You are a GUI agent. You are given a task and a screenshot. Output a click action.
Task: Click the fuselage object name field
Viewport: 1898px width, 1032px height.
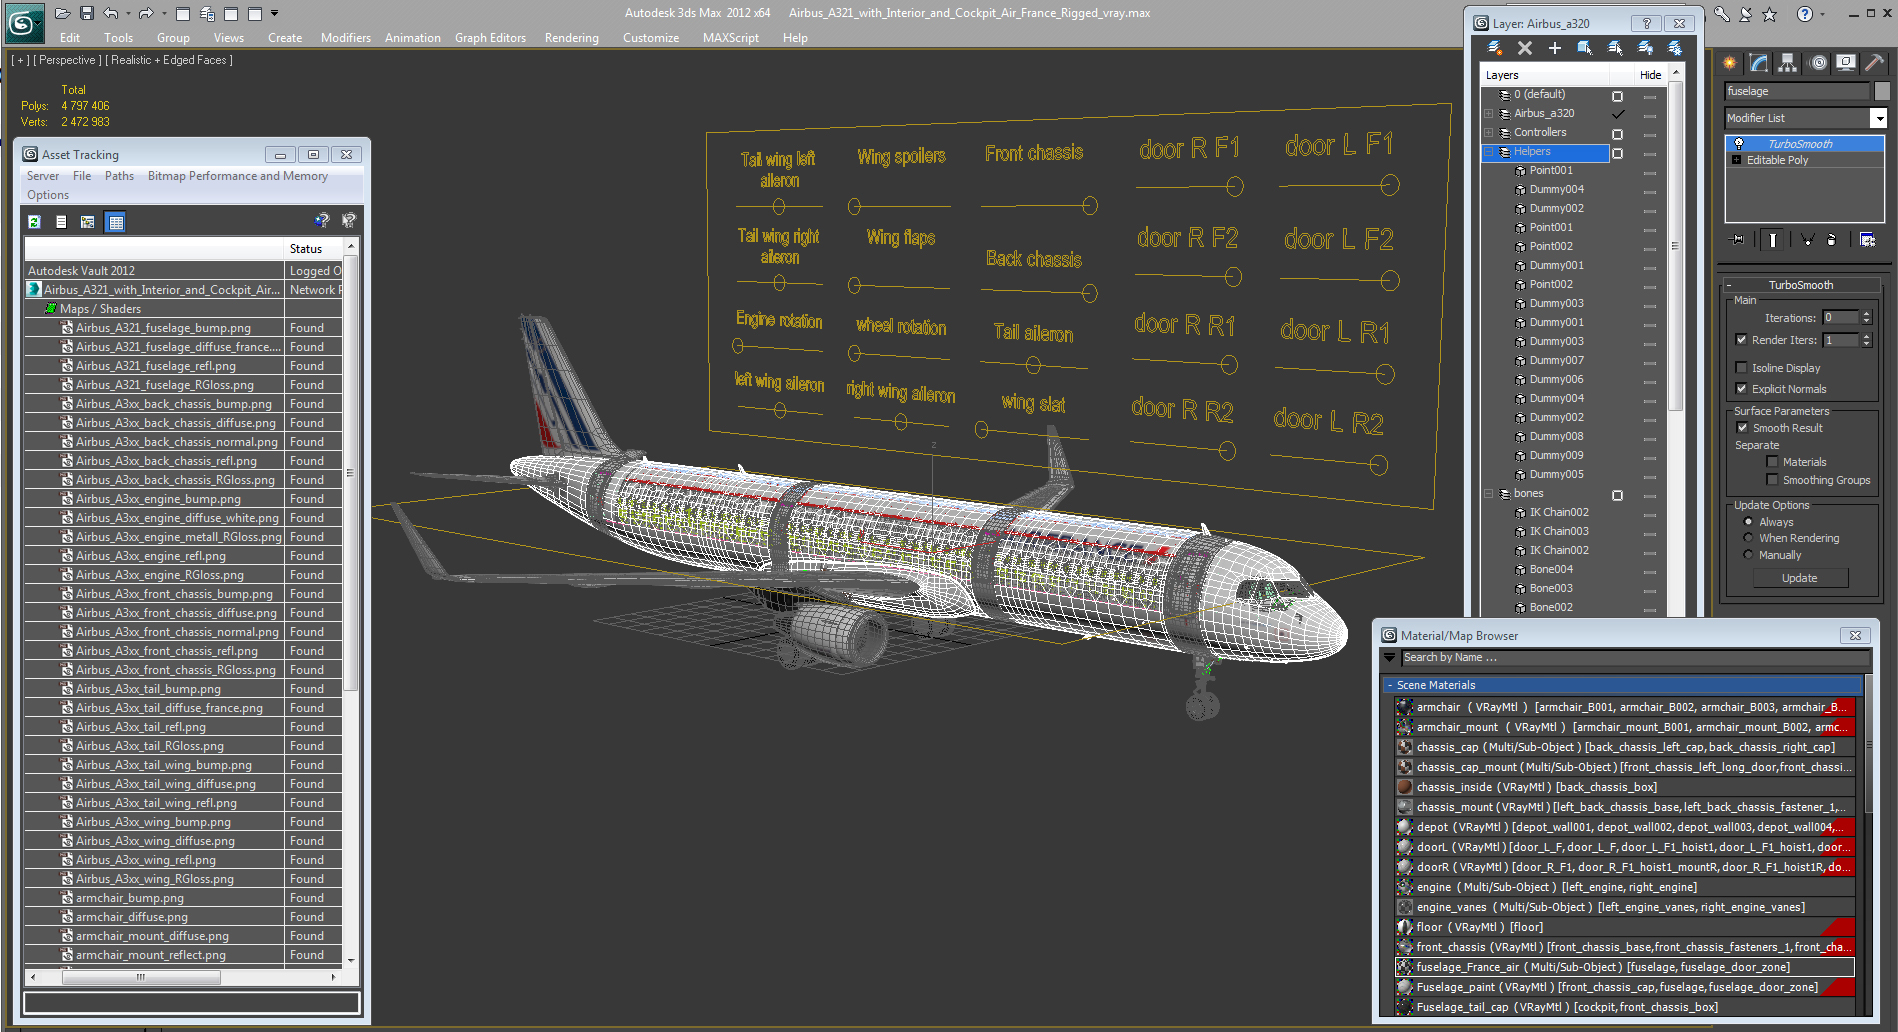coord(1797,91)
